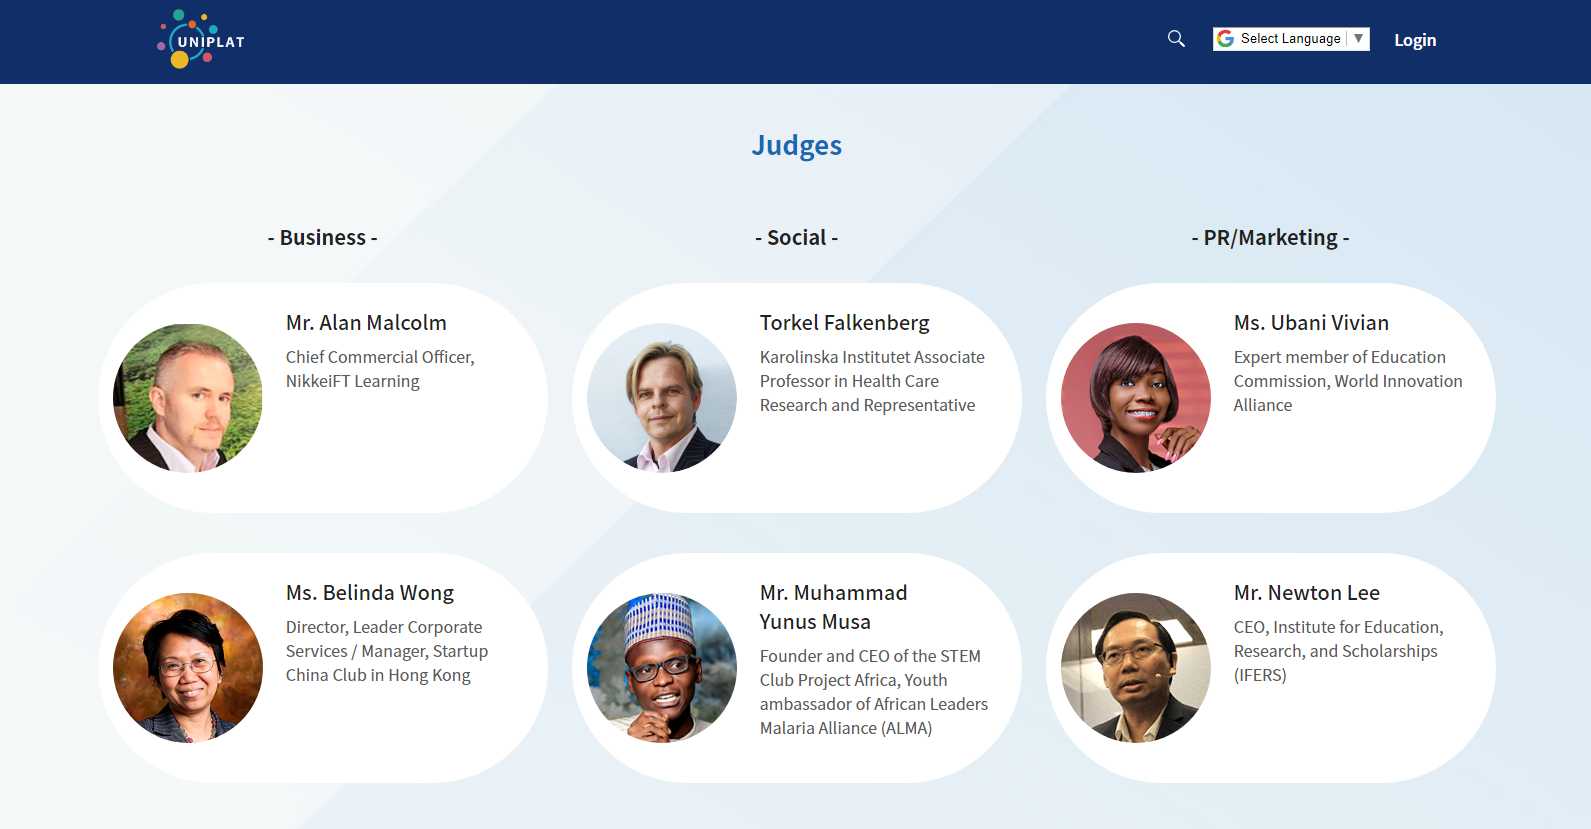
Task: Click the Judges section title
Action: pyautogui.click(x=797, y=146)
